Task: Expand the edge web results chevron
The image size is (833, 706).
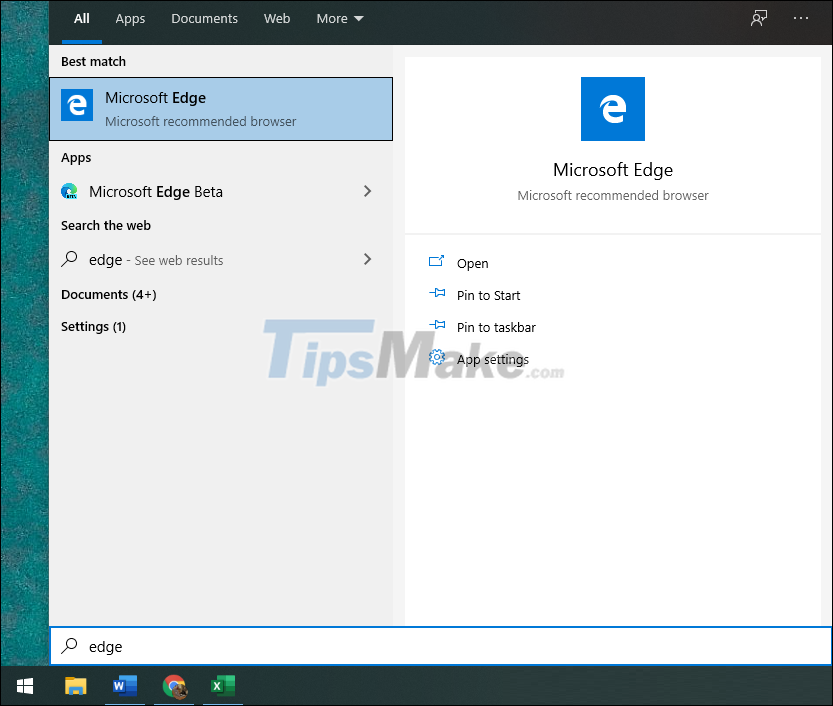Action: [x=367, y=260]
